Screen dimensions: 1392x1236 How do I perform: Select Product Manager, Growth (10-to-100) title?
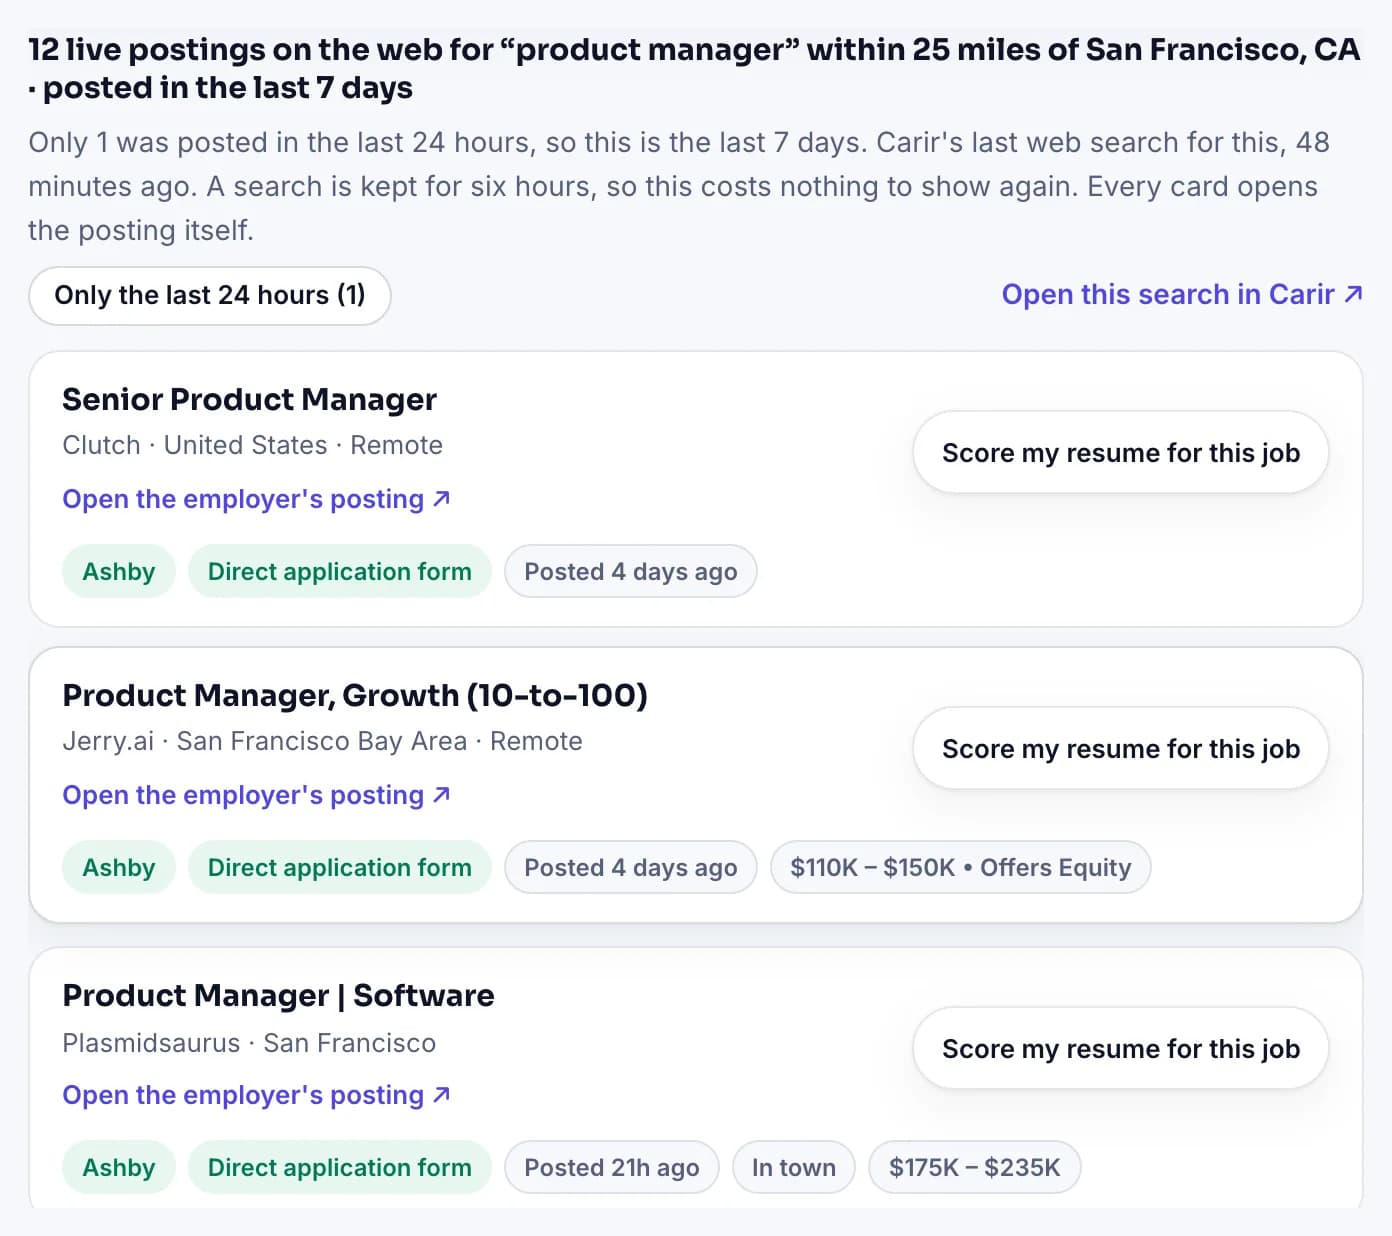(355, 695)
